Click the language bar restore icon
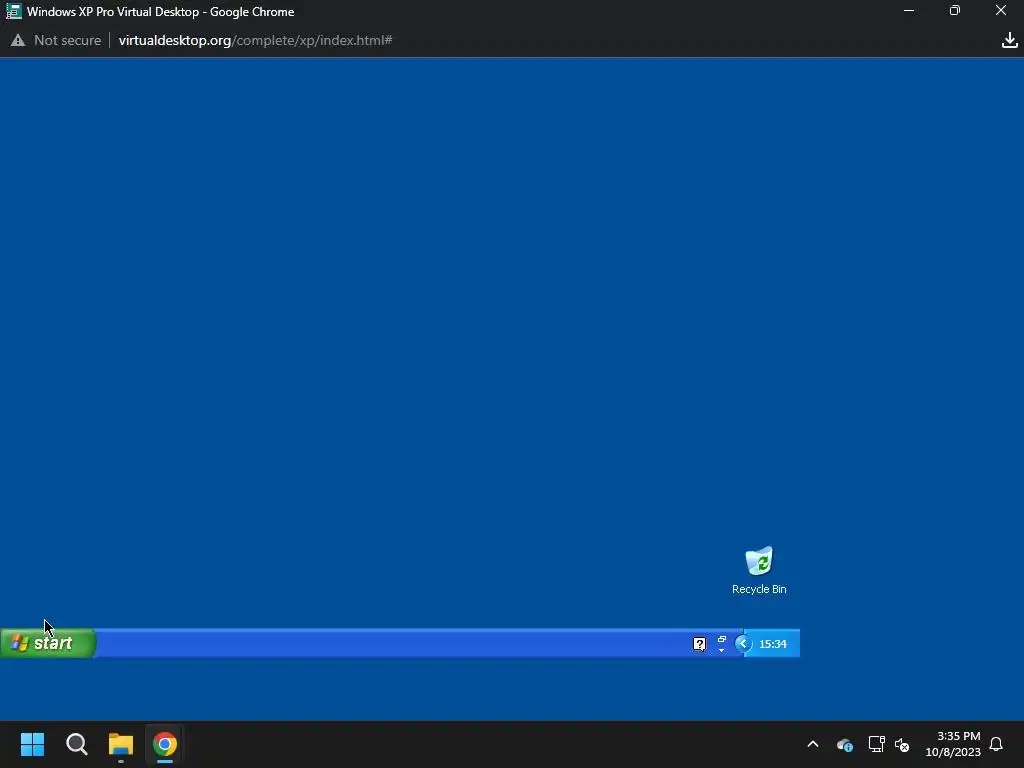This screenshot has width=1024, height=768. click(x=722, y=639)
